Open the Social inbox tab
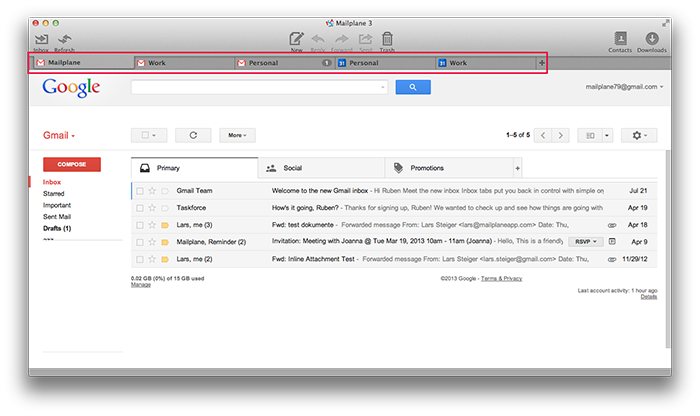The height and width of the screenshot is (416, 700). (321, 168)
